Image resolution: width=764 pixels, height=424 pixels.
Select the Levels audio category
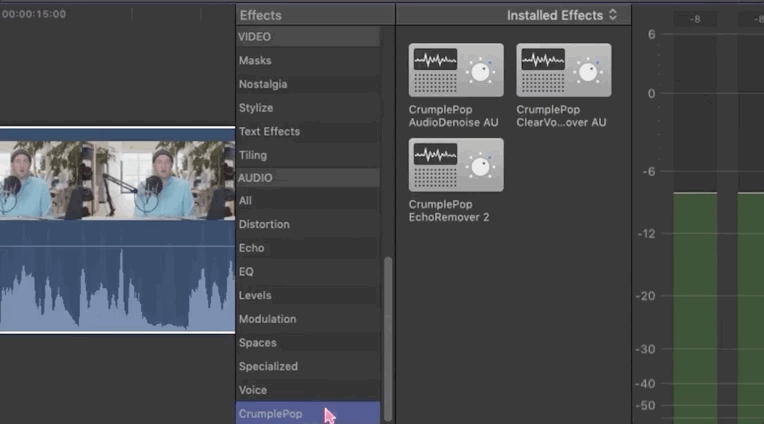click(x=308, y=295)
